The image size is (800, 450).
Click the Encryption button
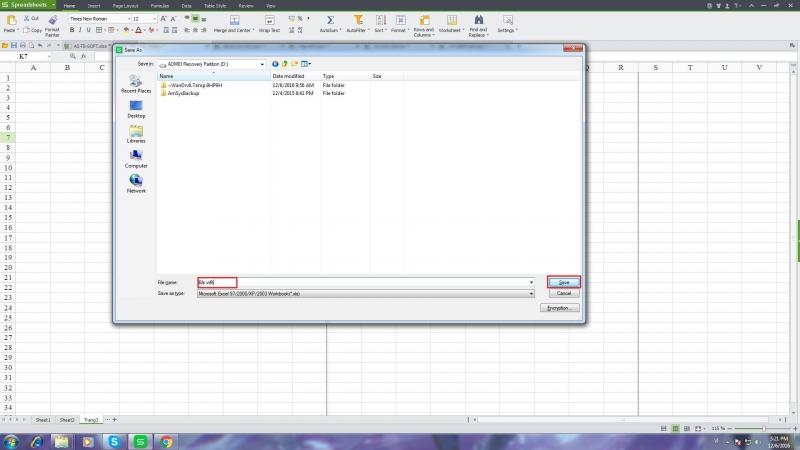(x=559, y=308)
